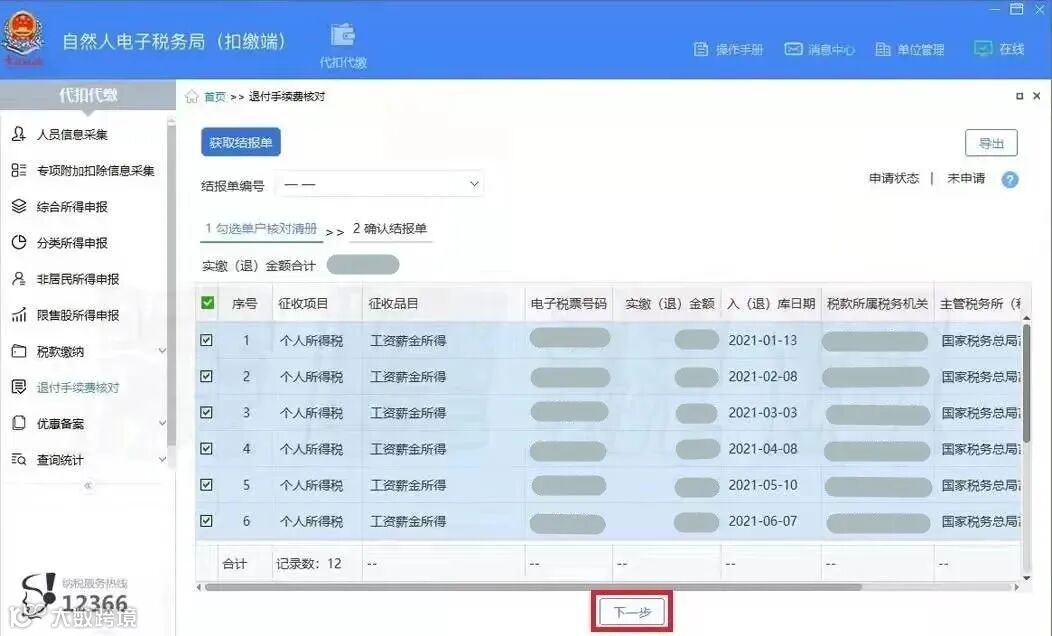The width and height of the screenshot is (1052, 636).
Task: Expand the 税款缴纳 menu chevron
Action: pos(162,351)
